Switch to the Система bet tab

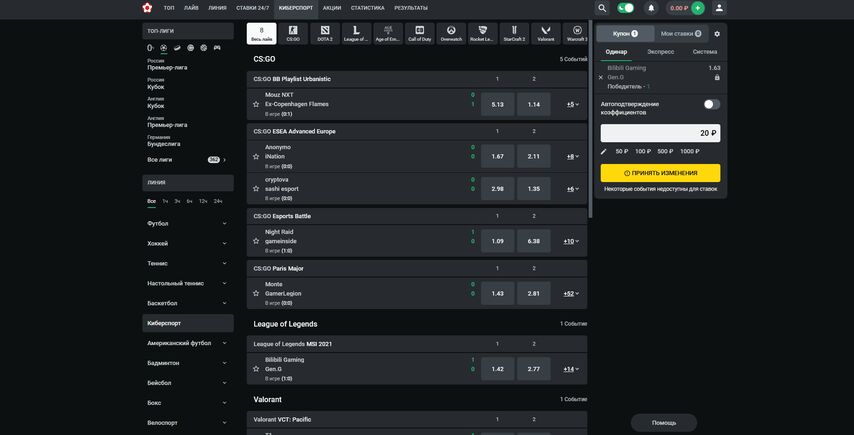pyautogui.click(x=705, y=52)
